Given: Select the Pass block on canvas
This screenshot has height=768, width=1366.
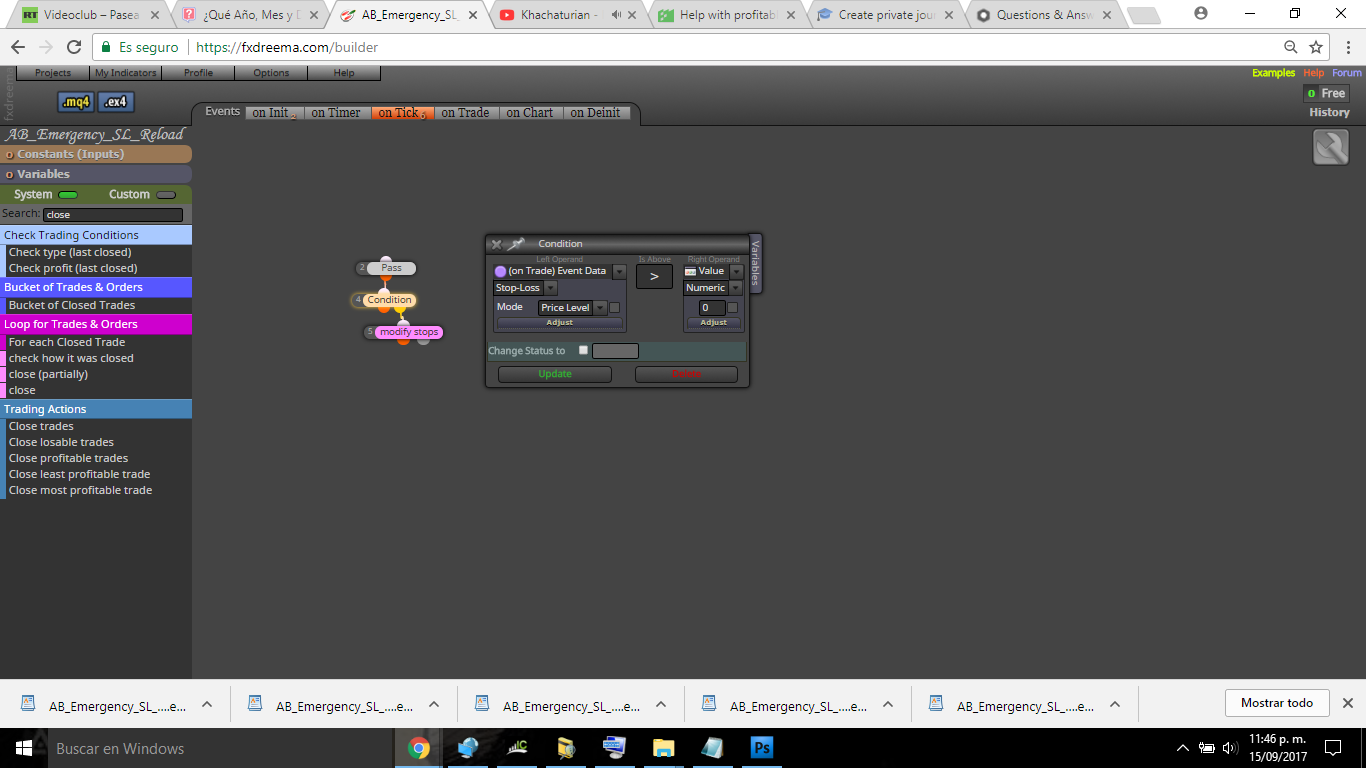Looking at the screenshot, I should [391, 268].
